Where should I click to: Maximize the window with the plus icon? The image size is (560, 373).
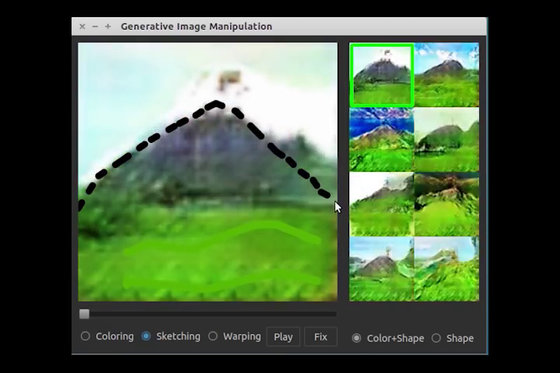(108, 26)
